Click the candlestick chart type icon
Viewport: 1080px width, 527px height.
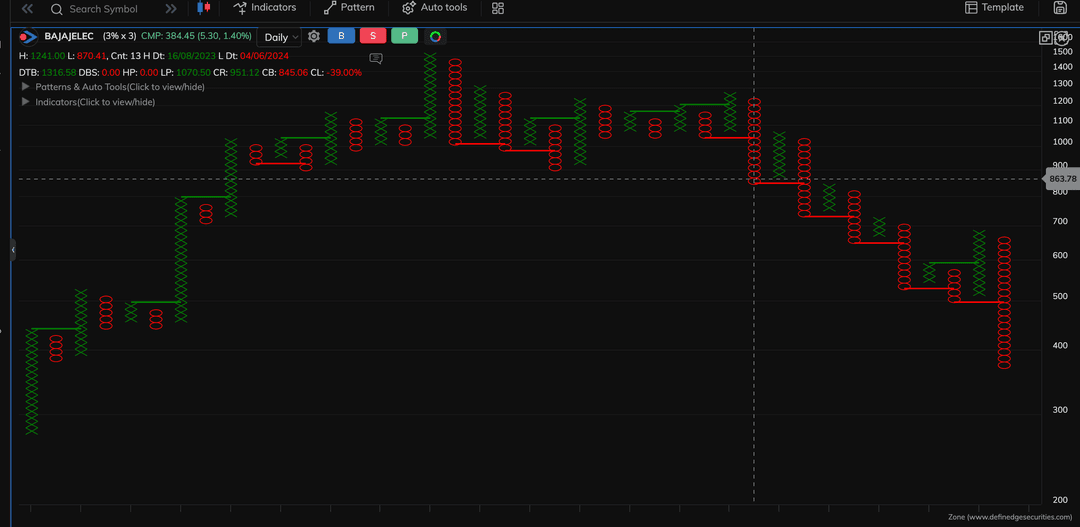point(204,8)
